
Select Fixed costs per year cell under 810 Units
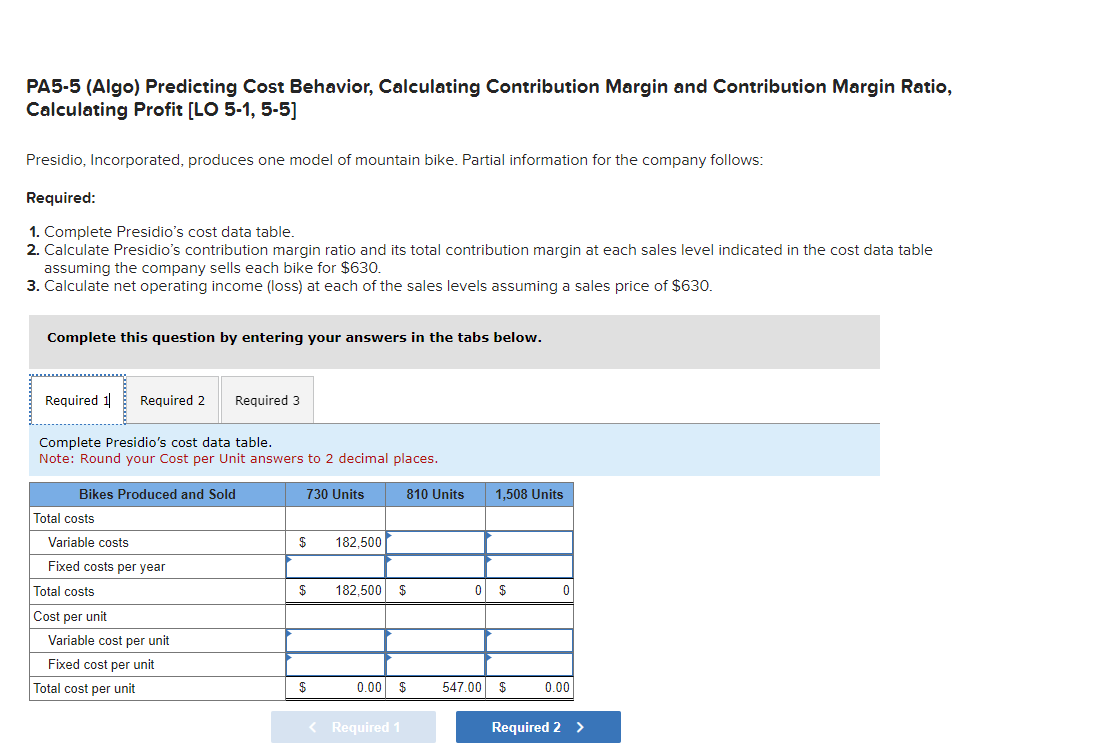[x=435, y=566]
